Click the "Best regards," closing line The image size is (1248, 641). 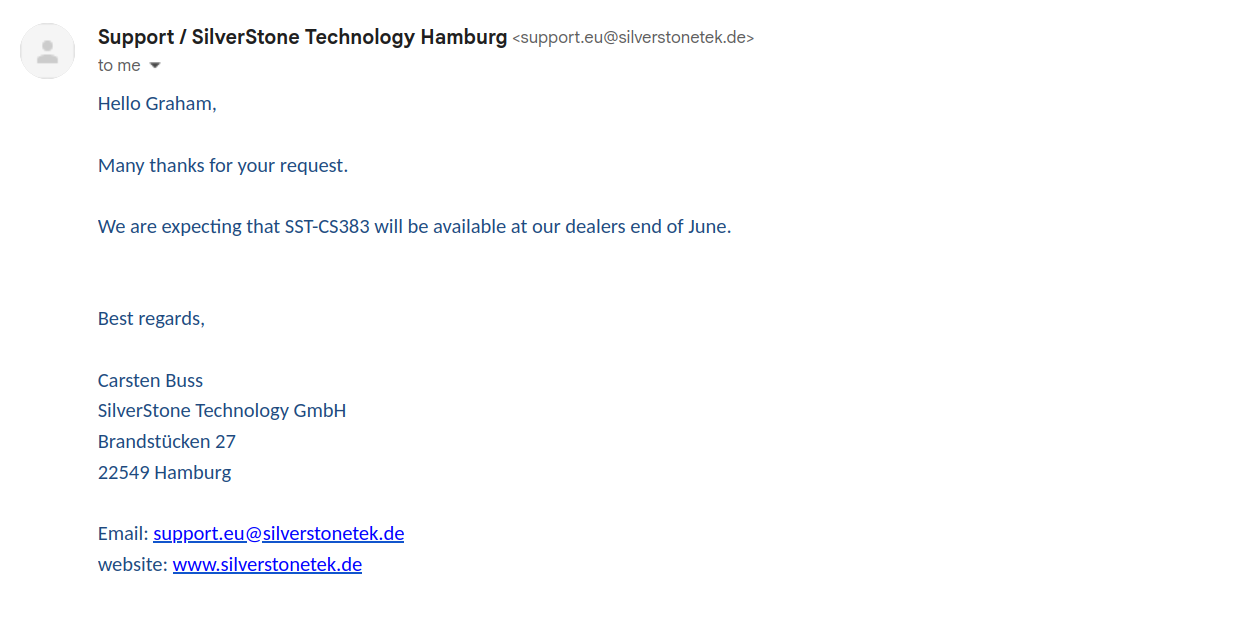151,318
